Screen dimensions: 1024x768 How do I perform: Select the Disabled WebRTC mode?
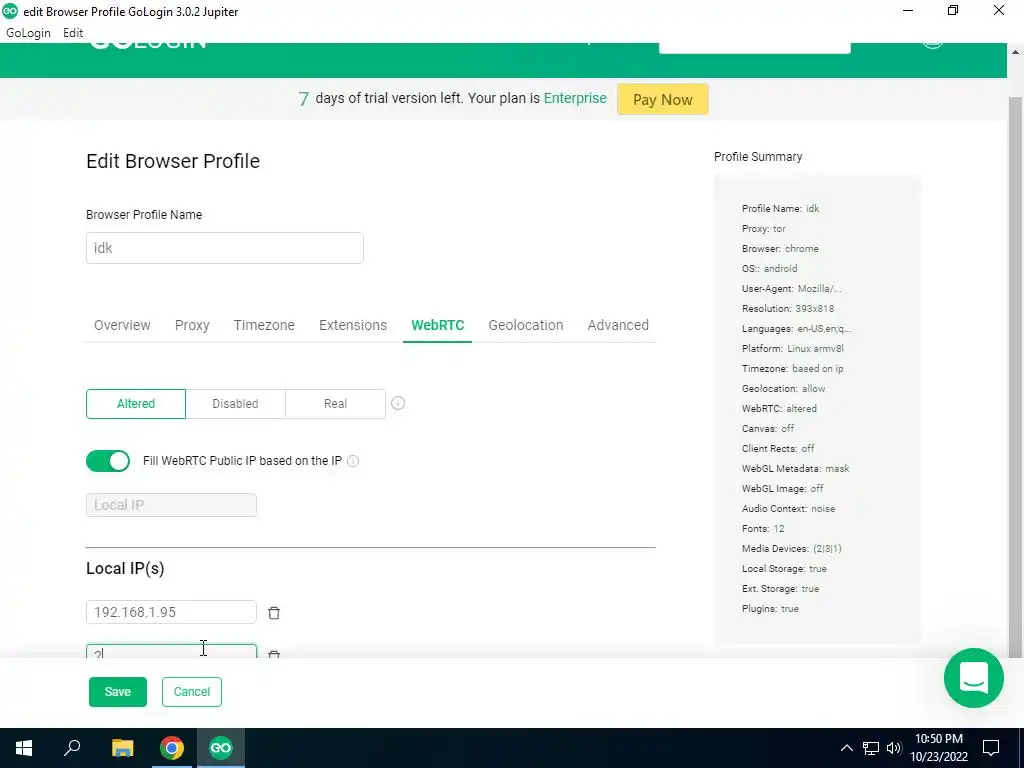click(x=235, y=404)
